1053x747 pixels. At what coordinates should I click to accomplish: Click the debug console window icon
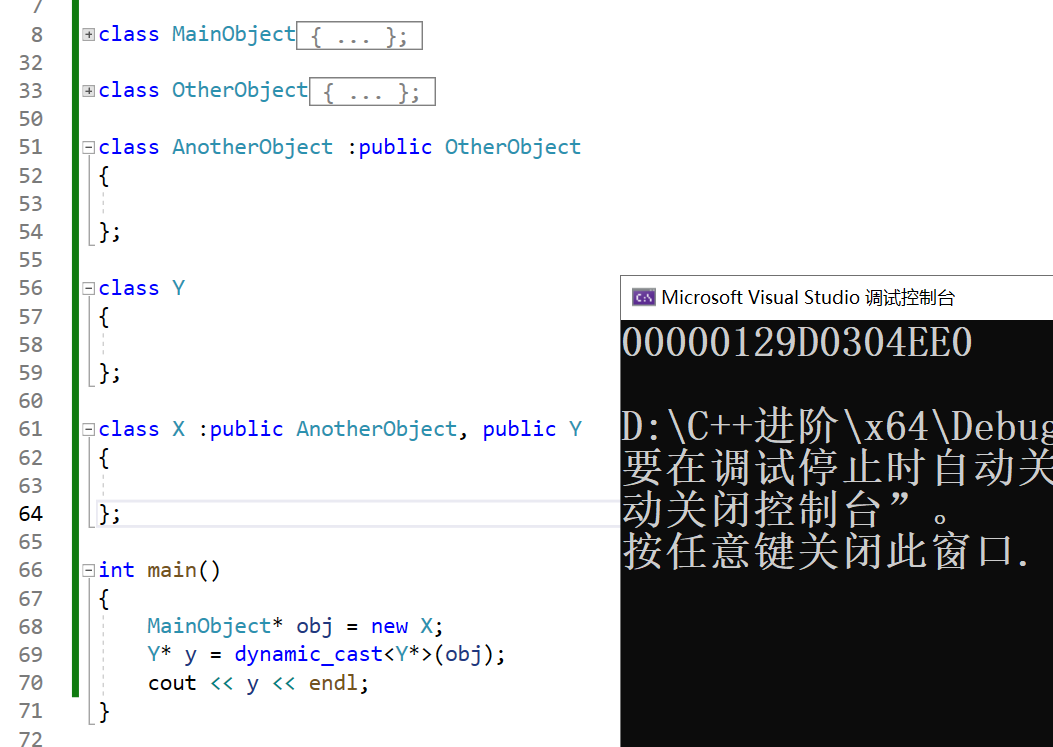[x=643, y=298]
